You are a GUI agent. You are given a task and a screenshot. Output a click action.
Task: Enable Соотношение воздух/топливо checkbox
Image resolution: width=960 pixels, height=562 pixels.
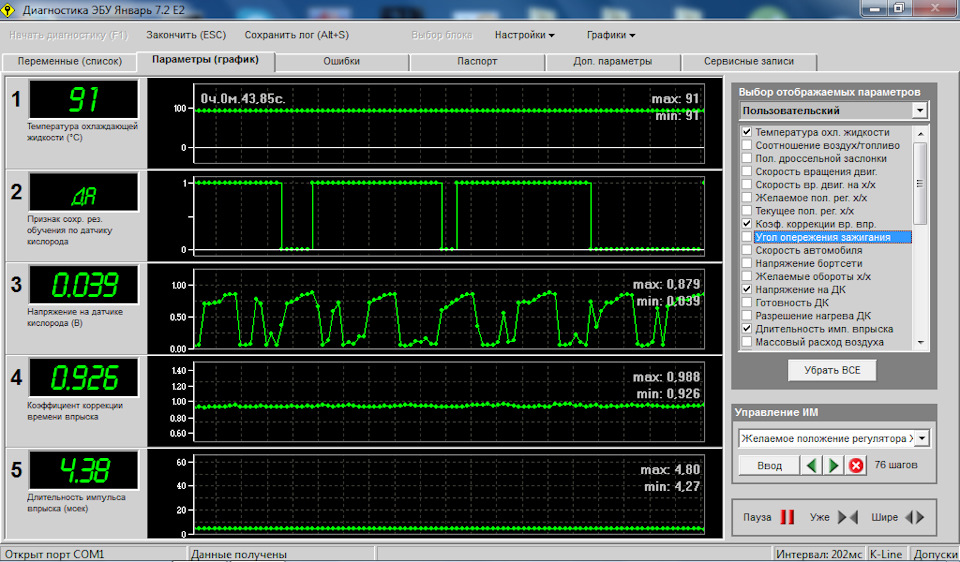click(747, 145)
